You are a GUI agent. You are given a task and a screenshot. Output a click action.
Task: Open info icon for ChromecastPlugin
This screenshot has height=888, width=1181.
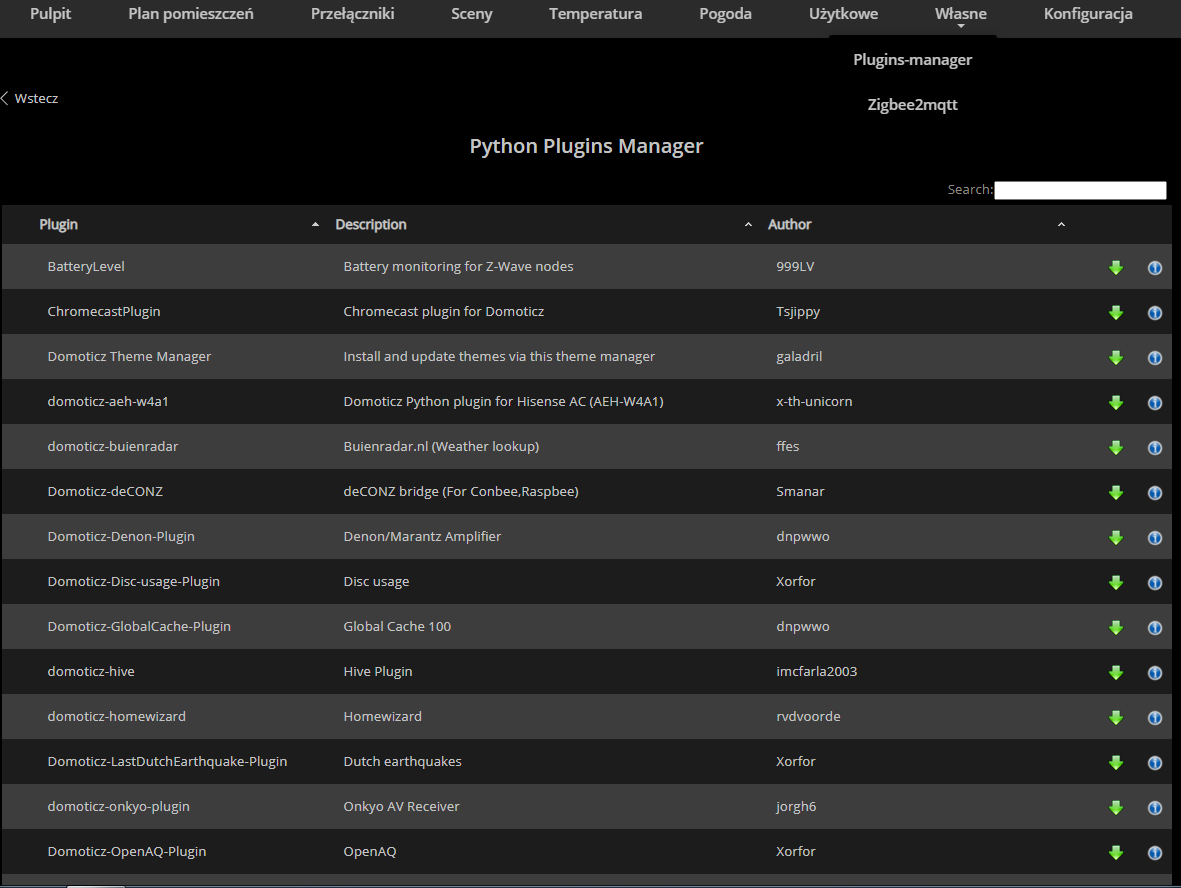(x=1154, y=313)
